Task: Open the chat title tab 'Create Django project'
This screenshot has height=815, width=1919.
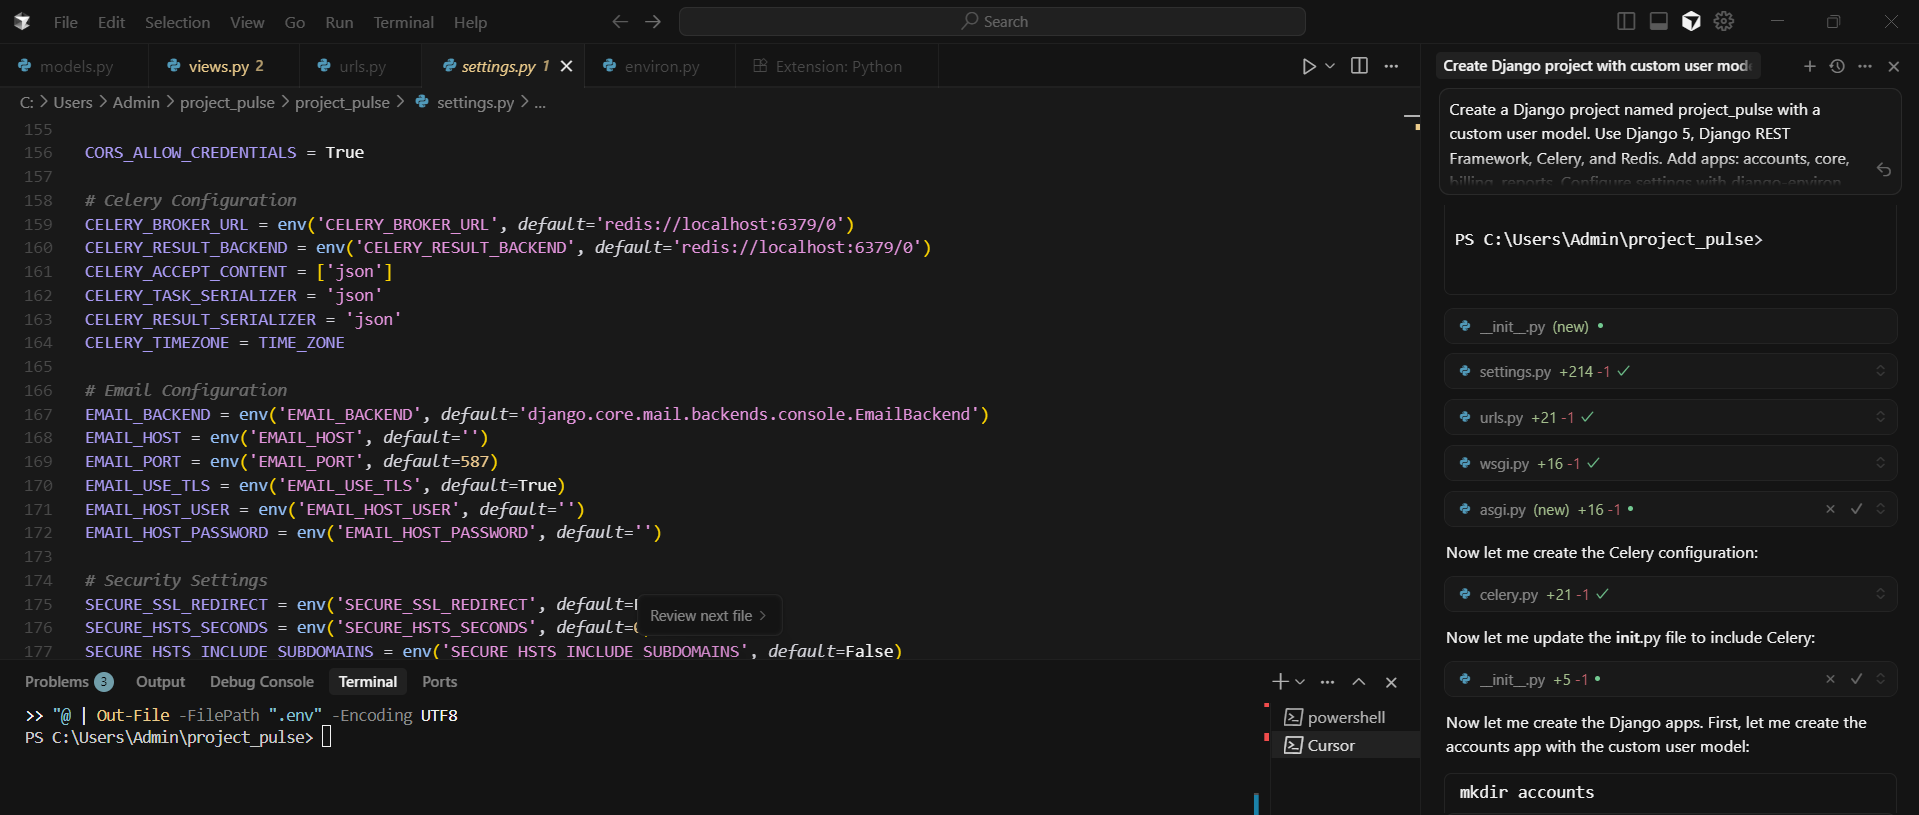Action: [1597, 66]
